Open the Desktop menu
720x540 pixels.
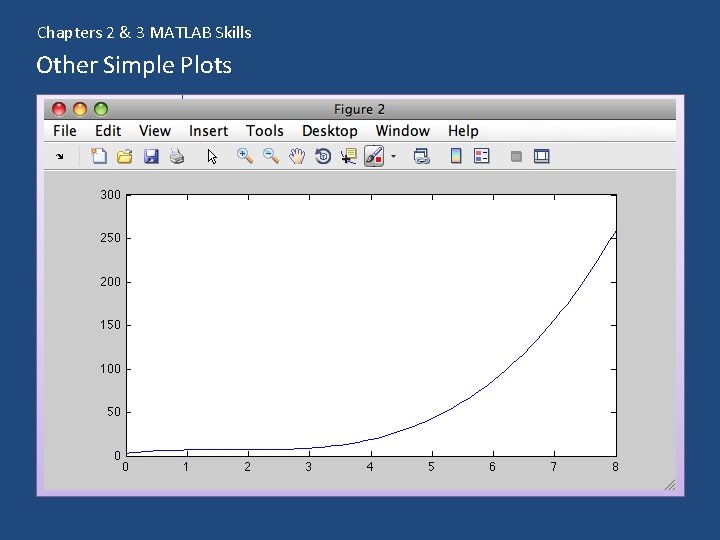click(x=330, y=131)
